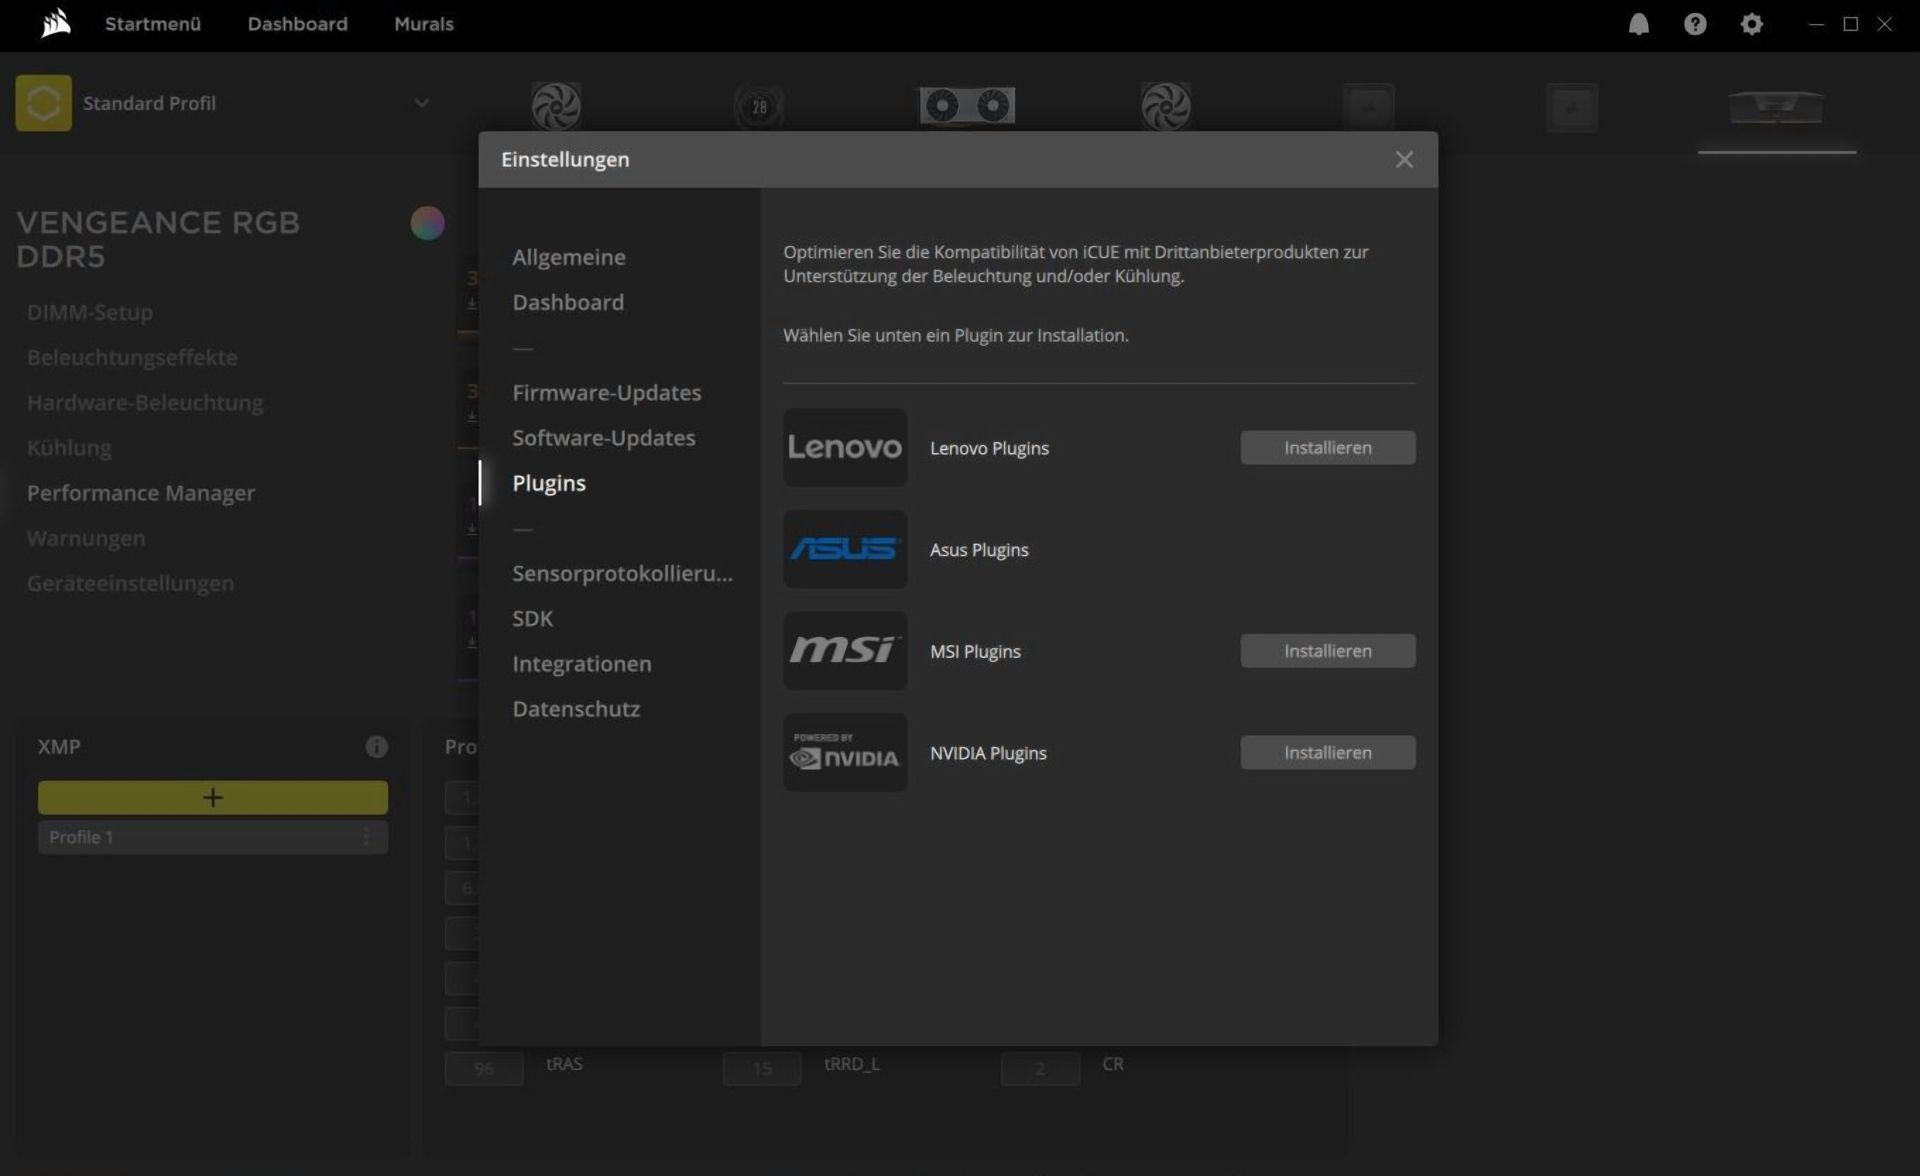Open the Dashboard tab in top bar
Viewport: 1920px width, 1176px height.
pos(297,24)
